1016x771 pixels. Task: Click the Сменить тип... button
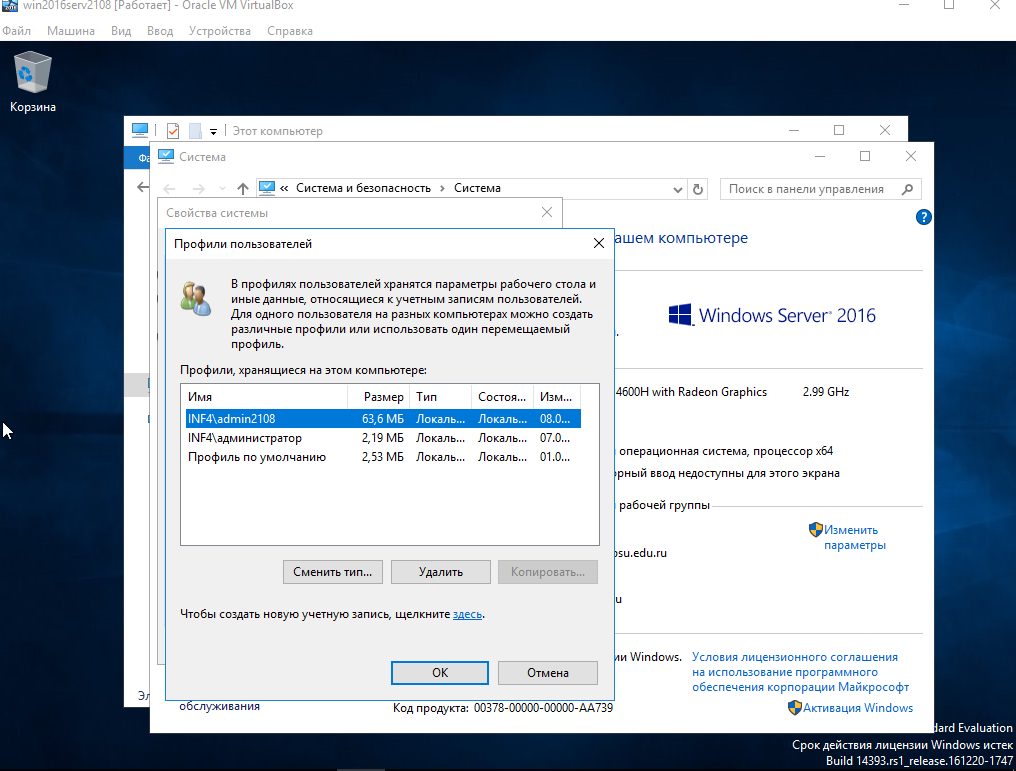pos(332,572)
